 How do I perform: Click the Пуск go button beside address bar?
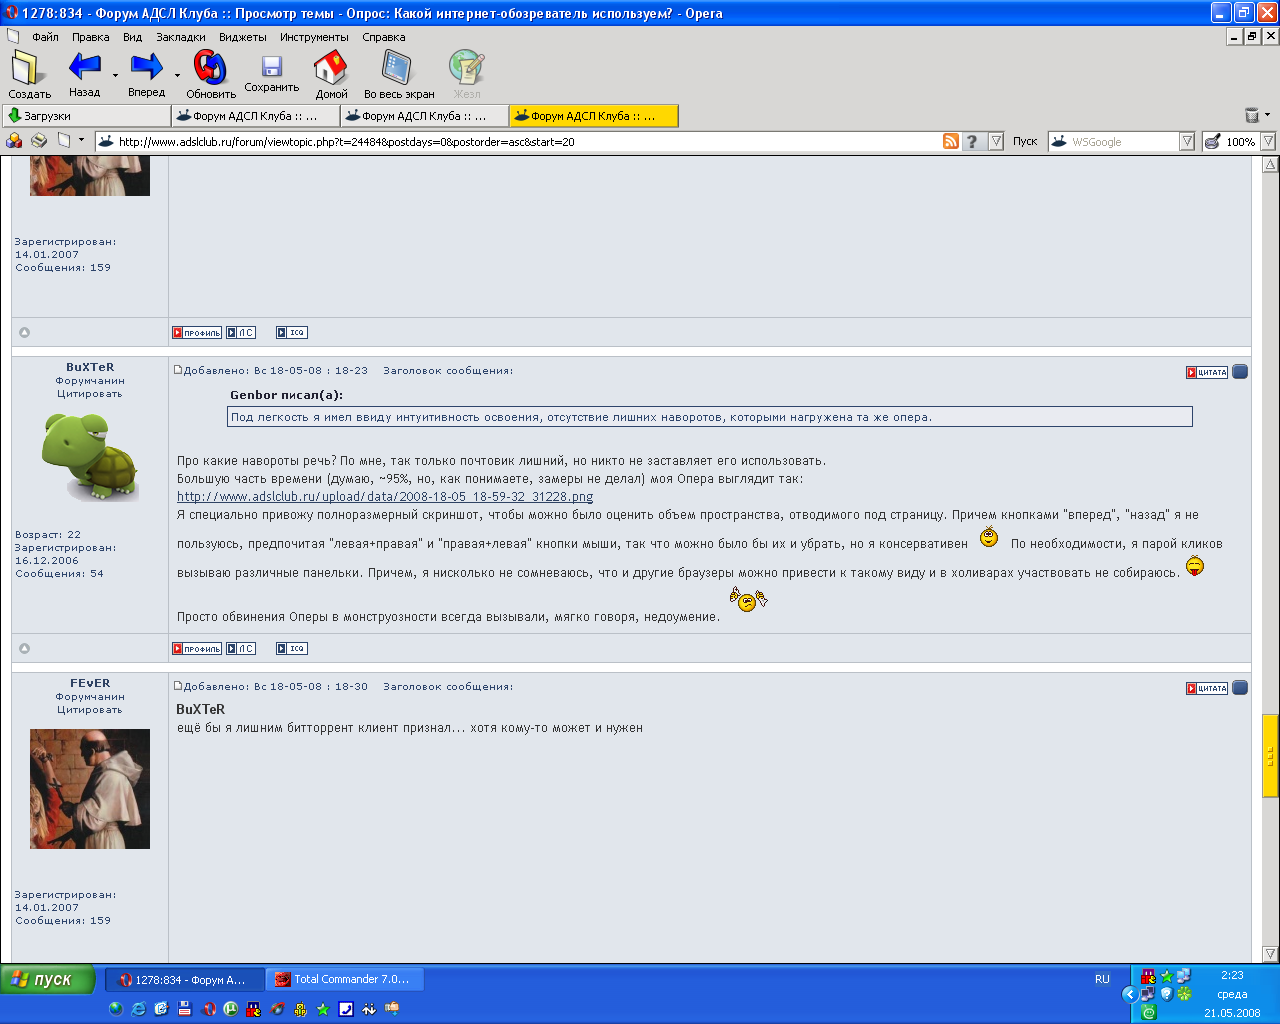tap(1025, 141)
